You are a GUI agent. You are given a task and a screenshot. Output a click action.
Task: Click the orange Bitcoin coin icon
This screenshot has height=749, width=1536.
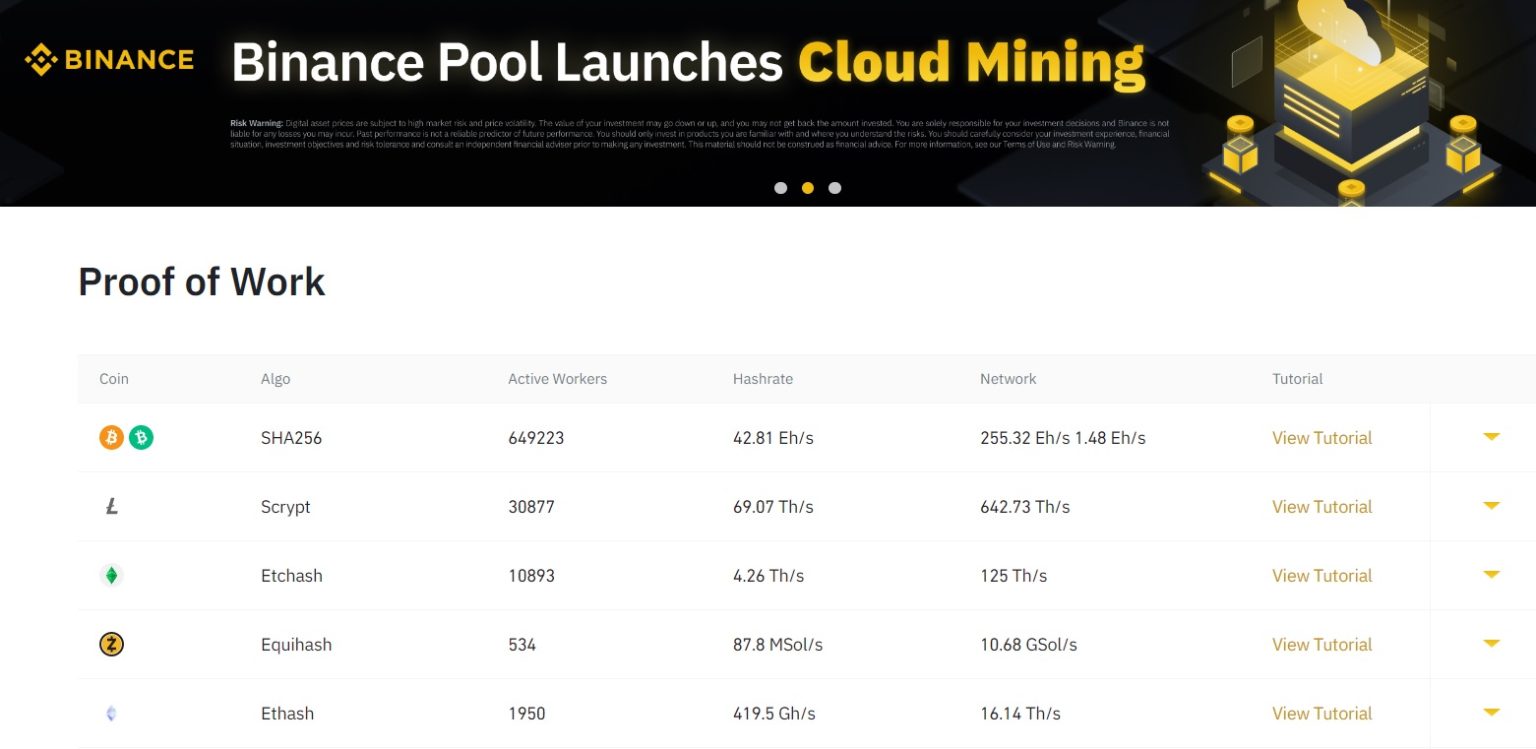[x=111, y=437]
